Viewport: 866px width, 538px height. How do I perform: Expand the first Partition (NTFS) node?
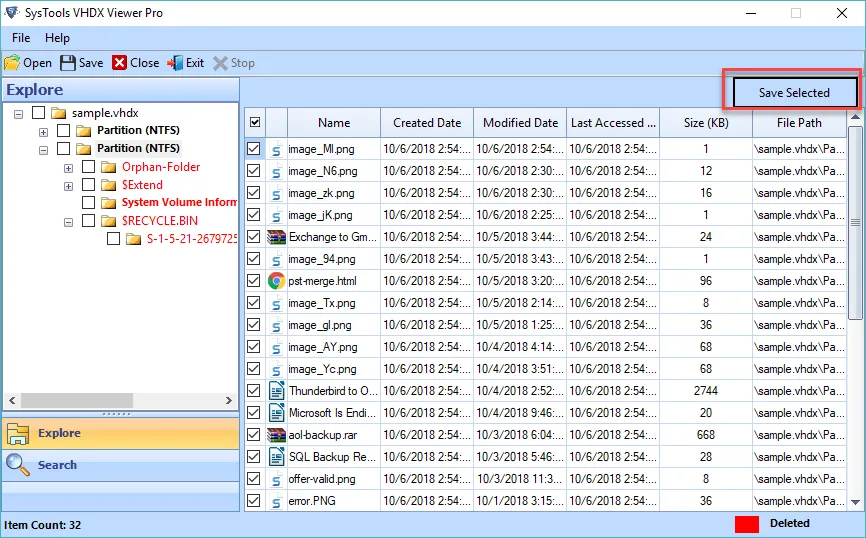[44, 132]
